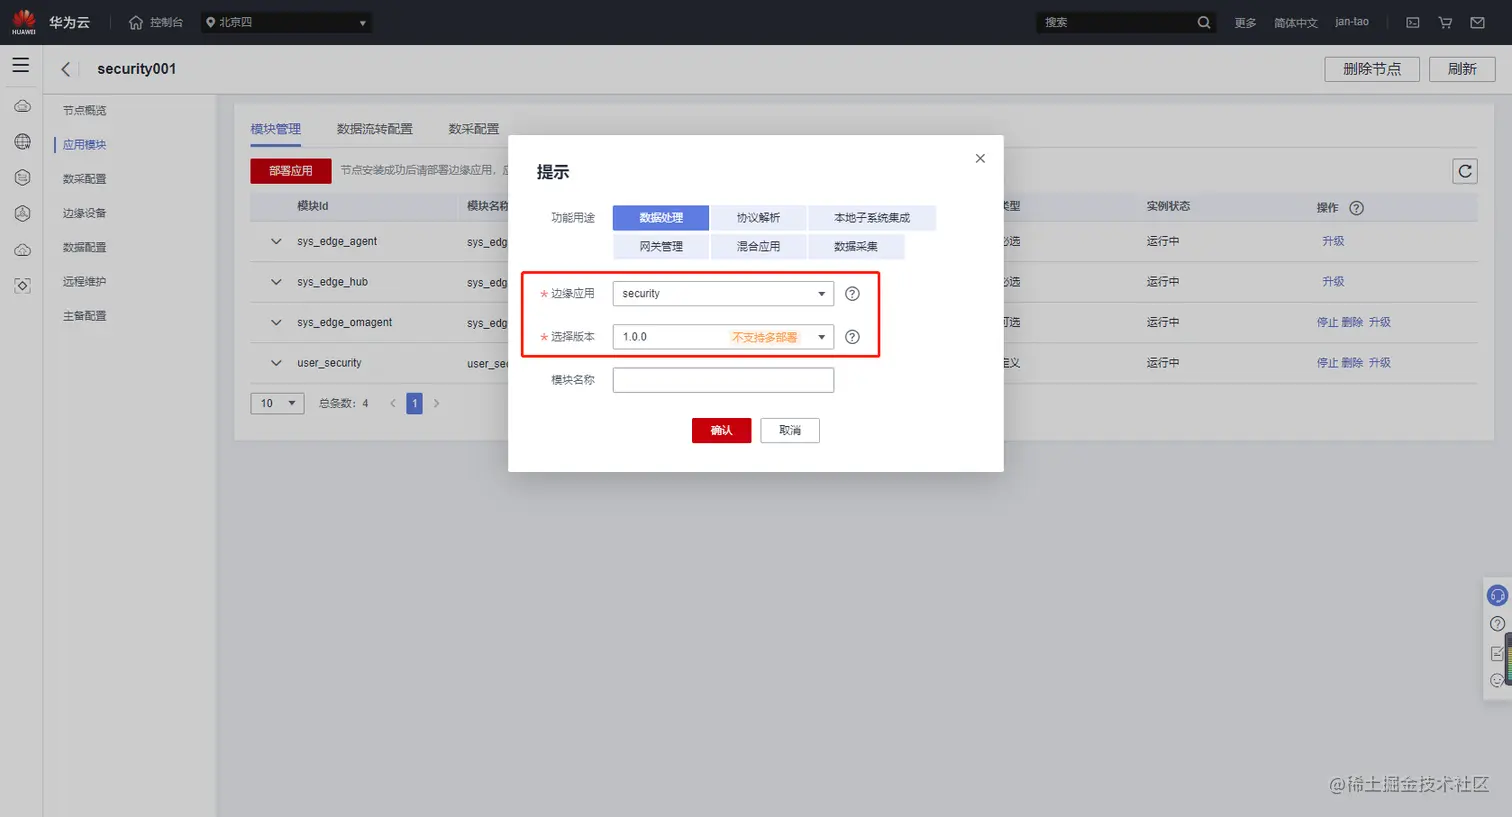Select 混合应用 function purpose
This screenshot has height=817, width=1512.
tap(758, 246)
